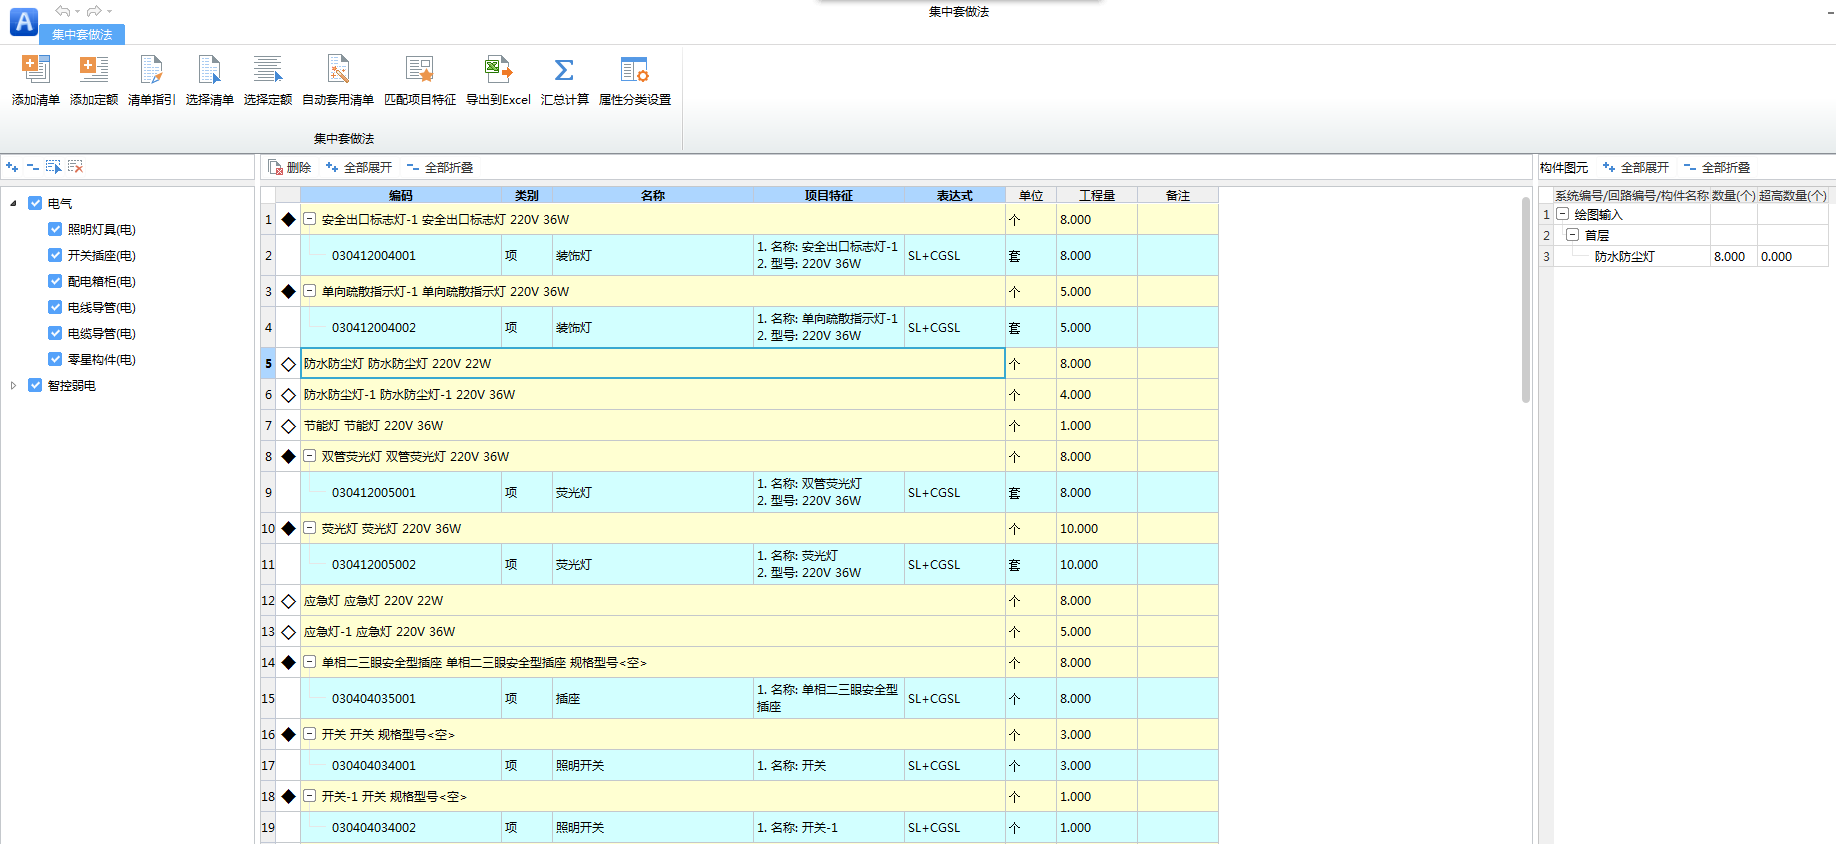
Task: Select code cell 030404035001
Action: [402, 698]
